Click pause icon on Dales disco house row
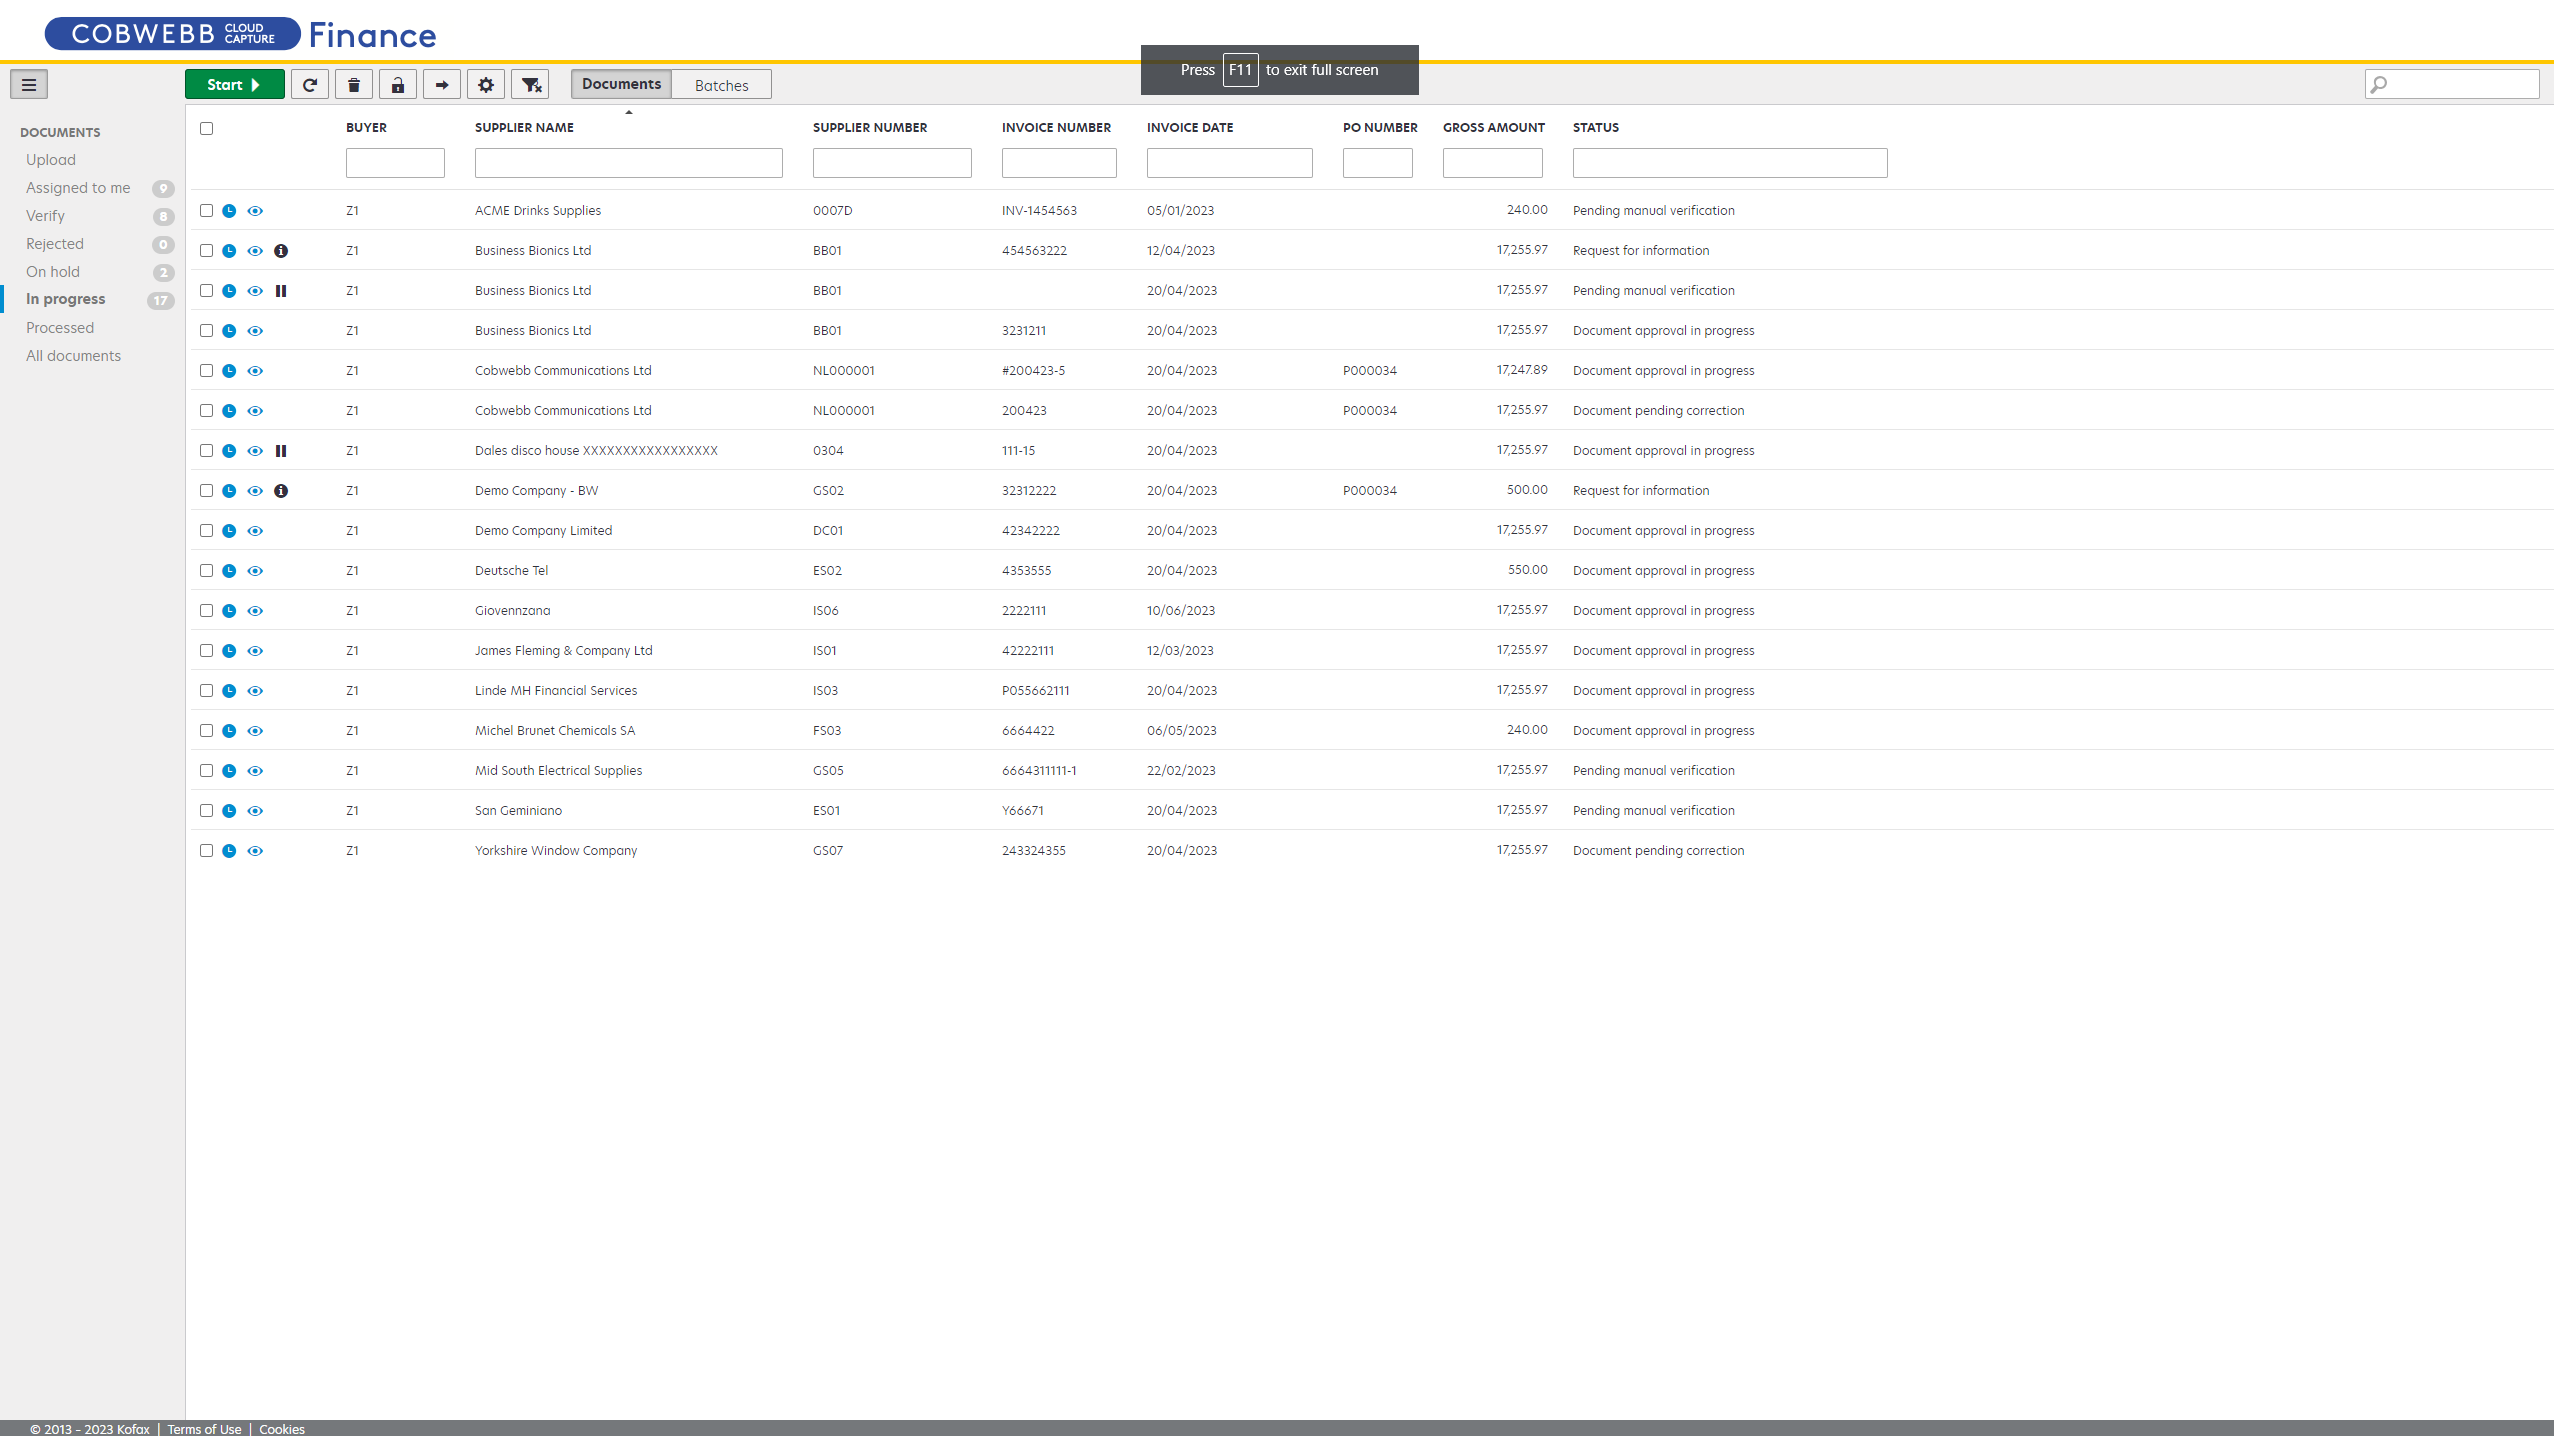This screenshot has height=1436, width=2556. coord(281,451)
